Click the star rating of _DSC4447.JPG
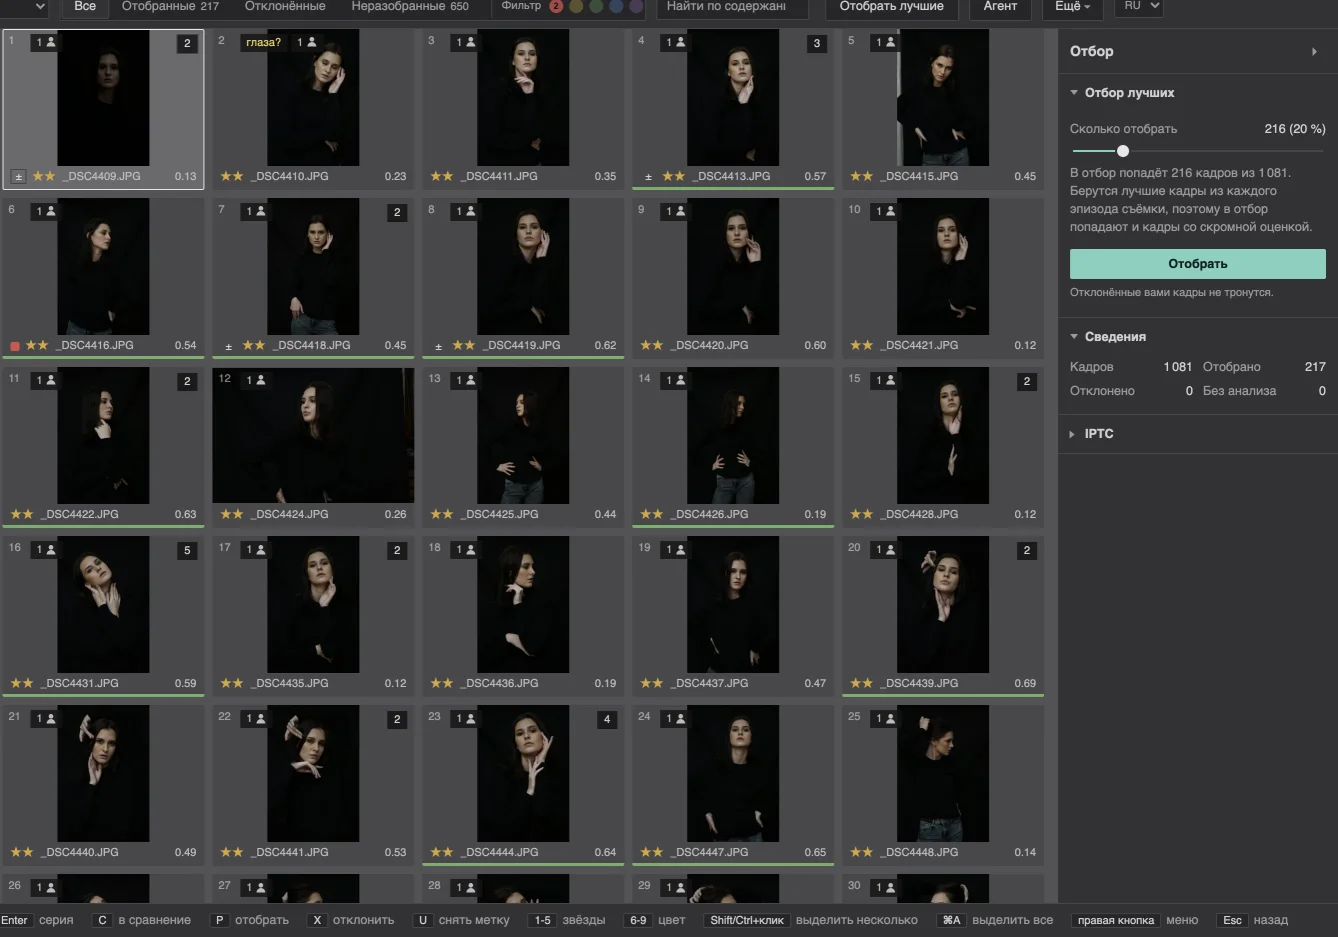Viewport: 1338px width, 937px height. pyautogui.click(x=652, y=852)
